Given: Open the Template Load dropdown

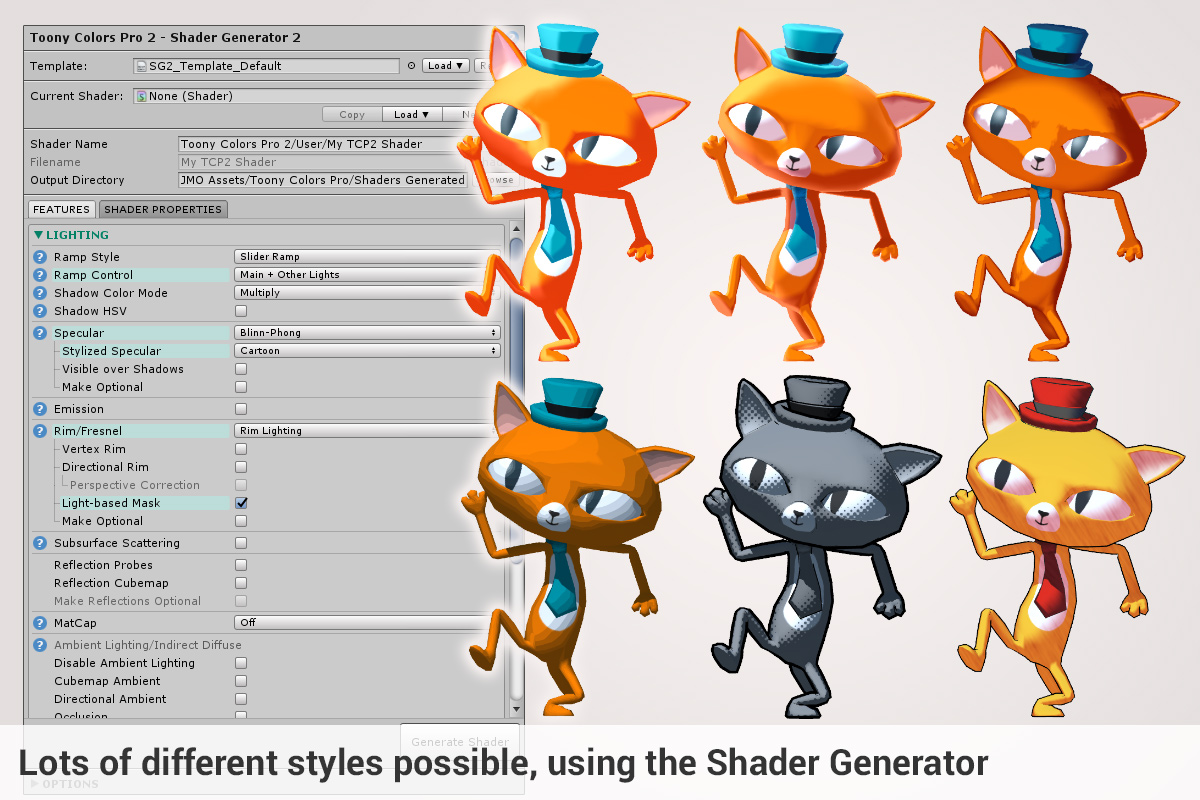Looking at the screenshot, I should 446,66.
